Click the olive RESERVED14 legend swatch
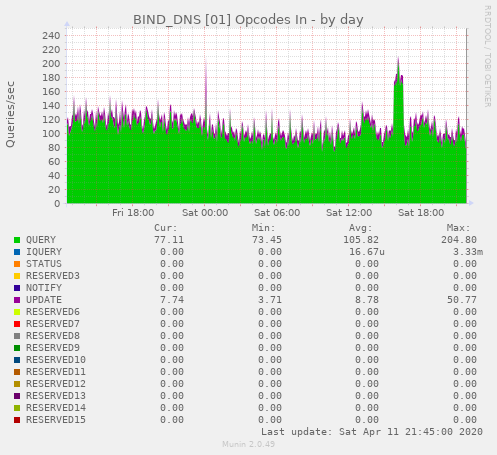The height and width of the screenshot is (455, 497). (x=17, y=408)
